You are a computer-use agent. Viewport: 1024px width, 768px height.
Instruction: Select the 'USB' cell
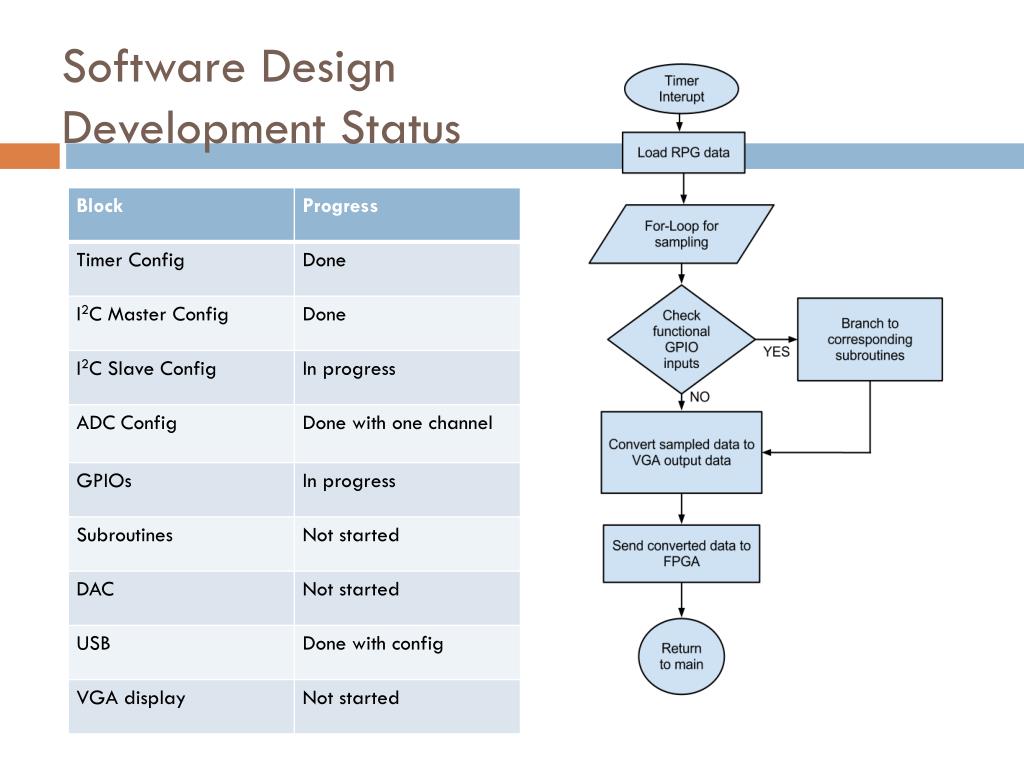[x=181, y=652]
